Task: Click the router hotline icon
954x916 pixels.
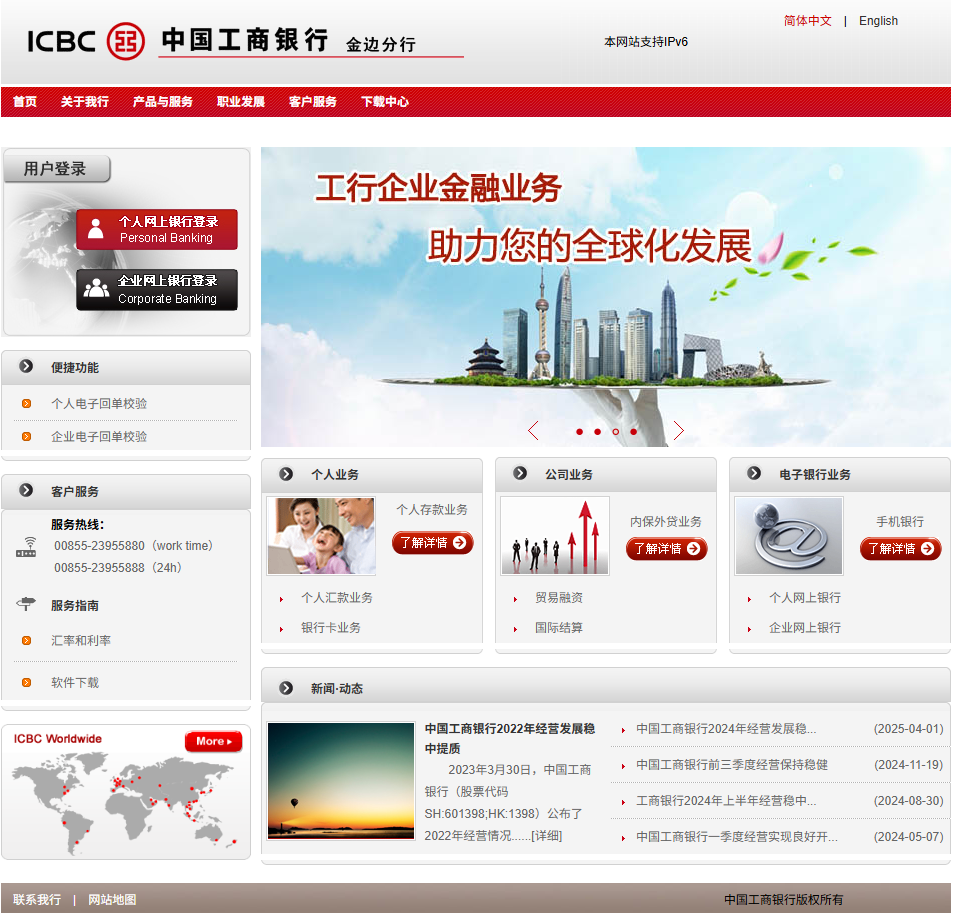Action: tap(26, 547)
